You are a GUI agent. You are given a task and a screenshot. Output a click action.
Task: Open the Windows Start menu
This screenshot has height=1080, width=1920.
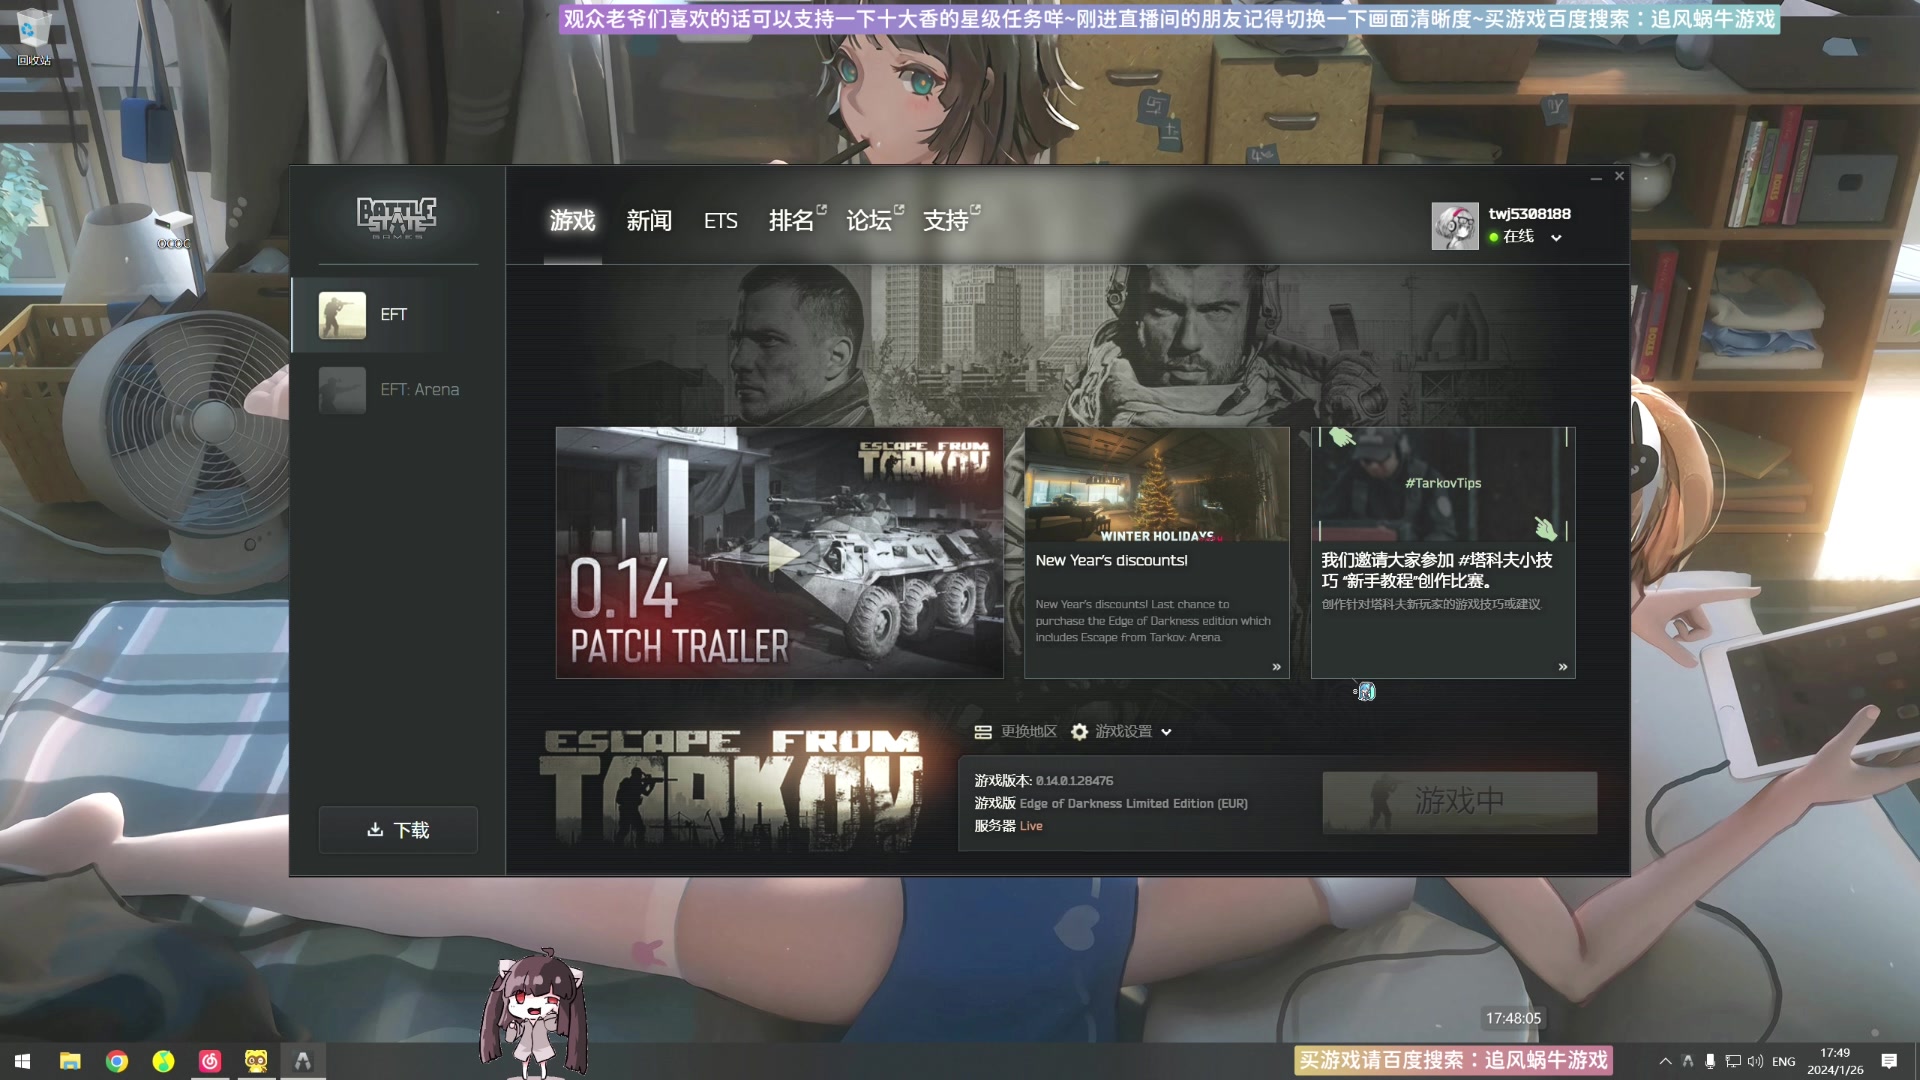(x=23, y=1061)
